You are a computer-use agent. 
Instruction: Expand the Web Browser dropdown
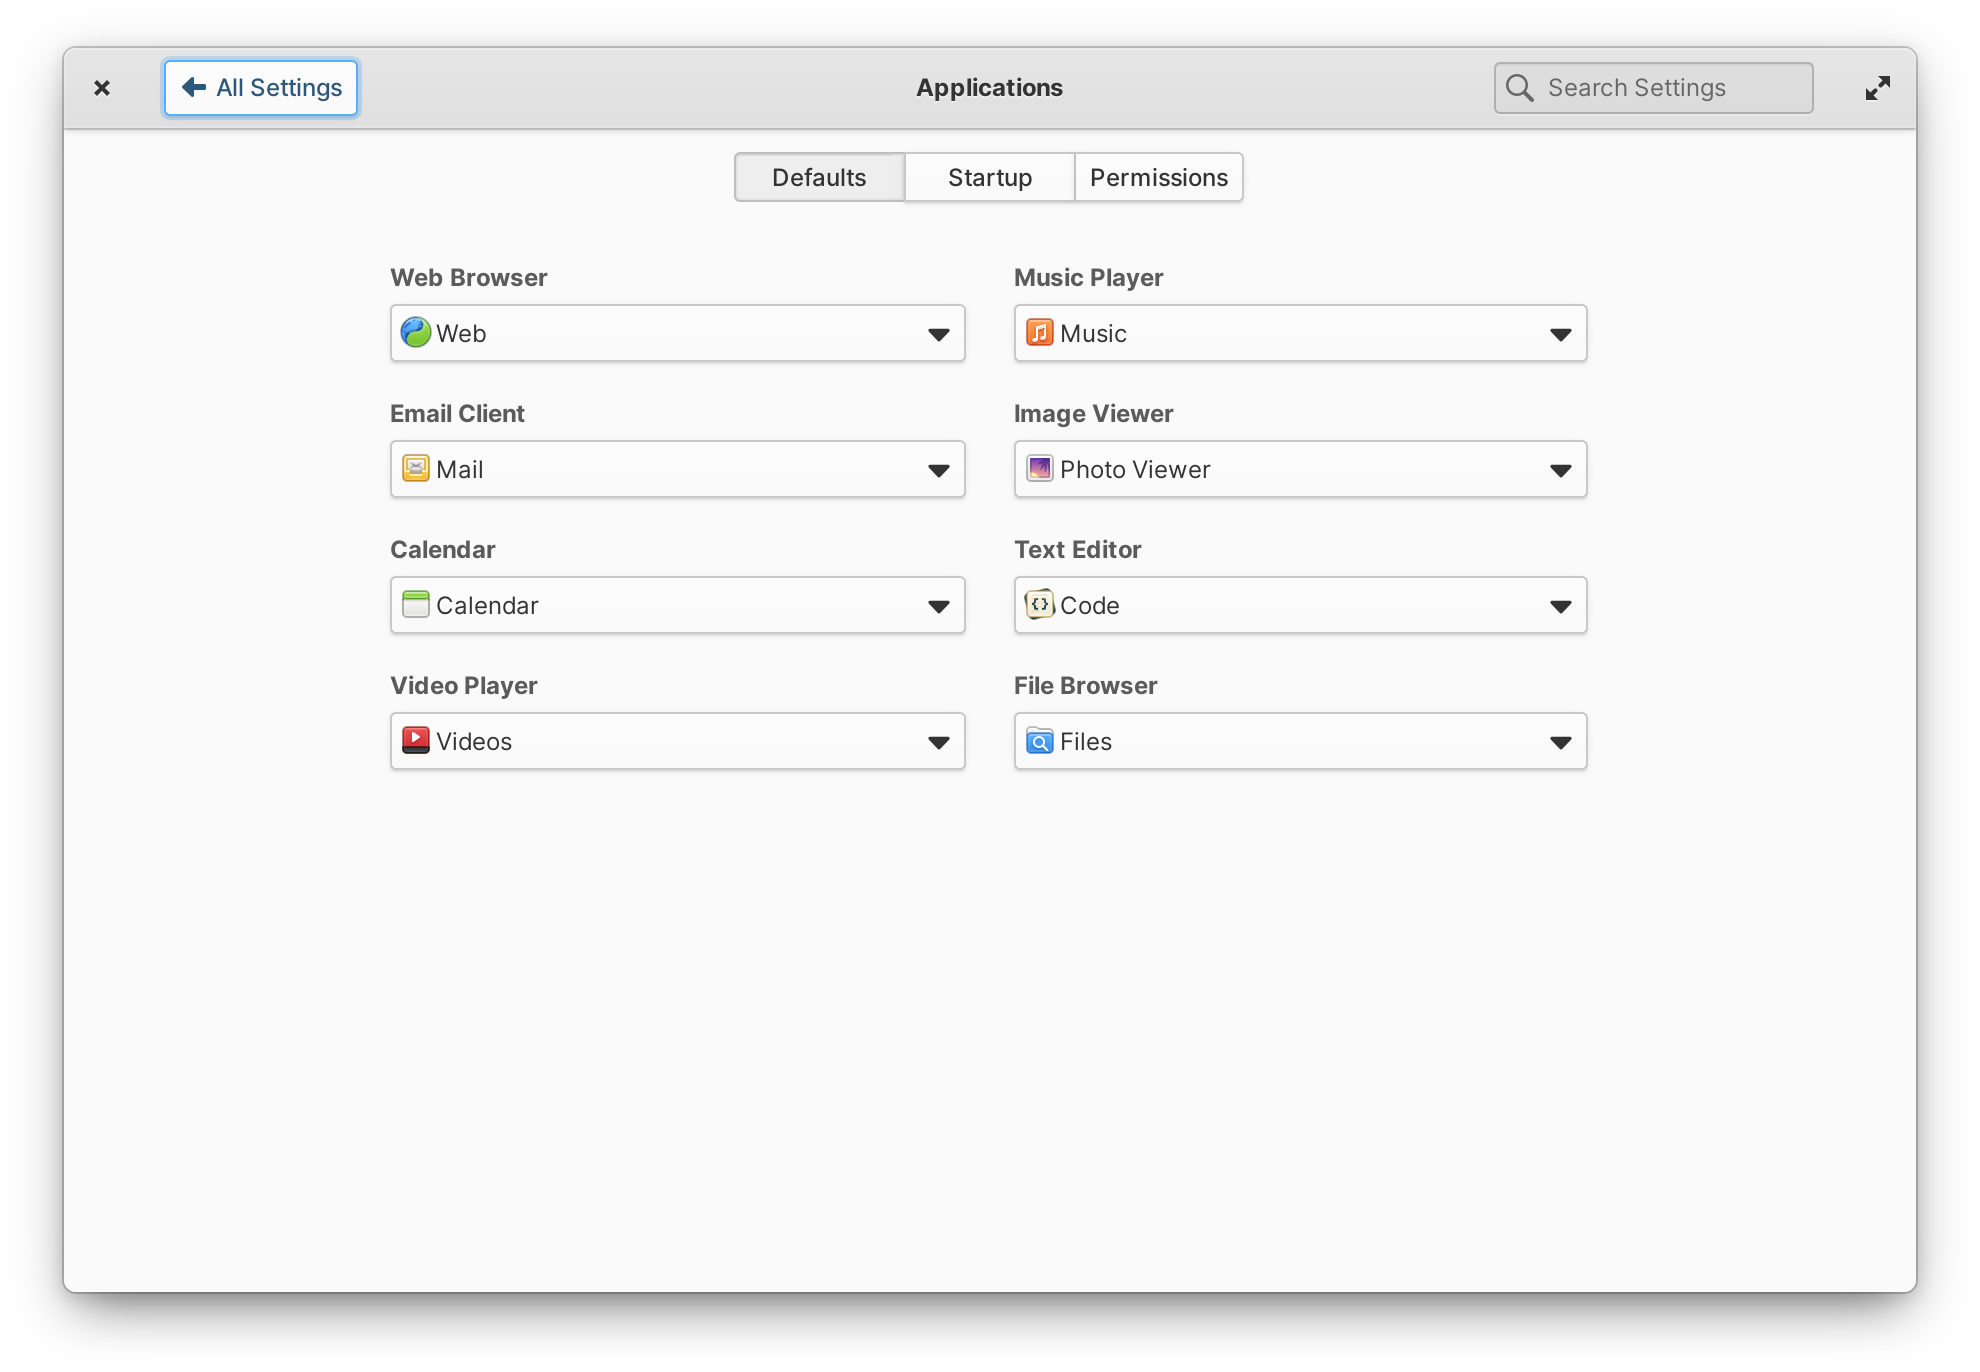[937, 332]
